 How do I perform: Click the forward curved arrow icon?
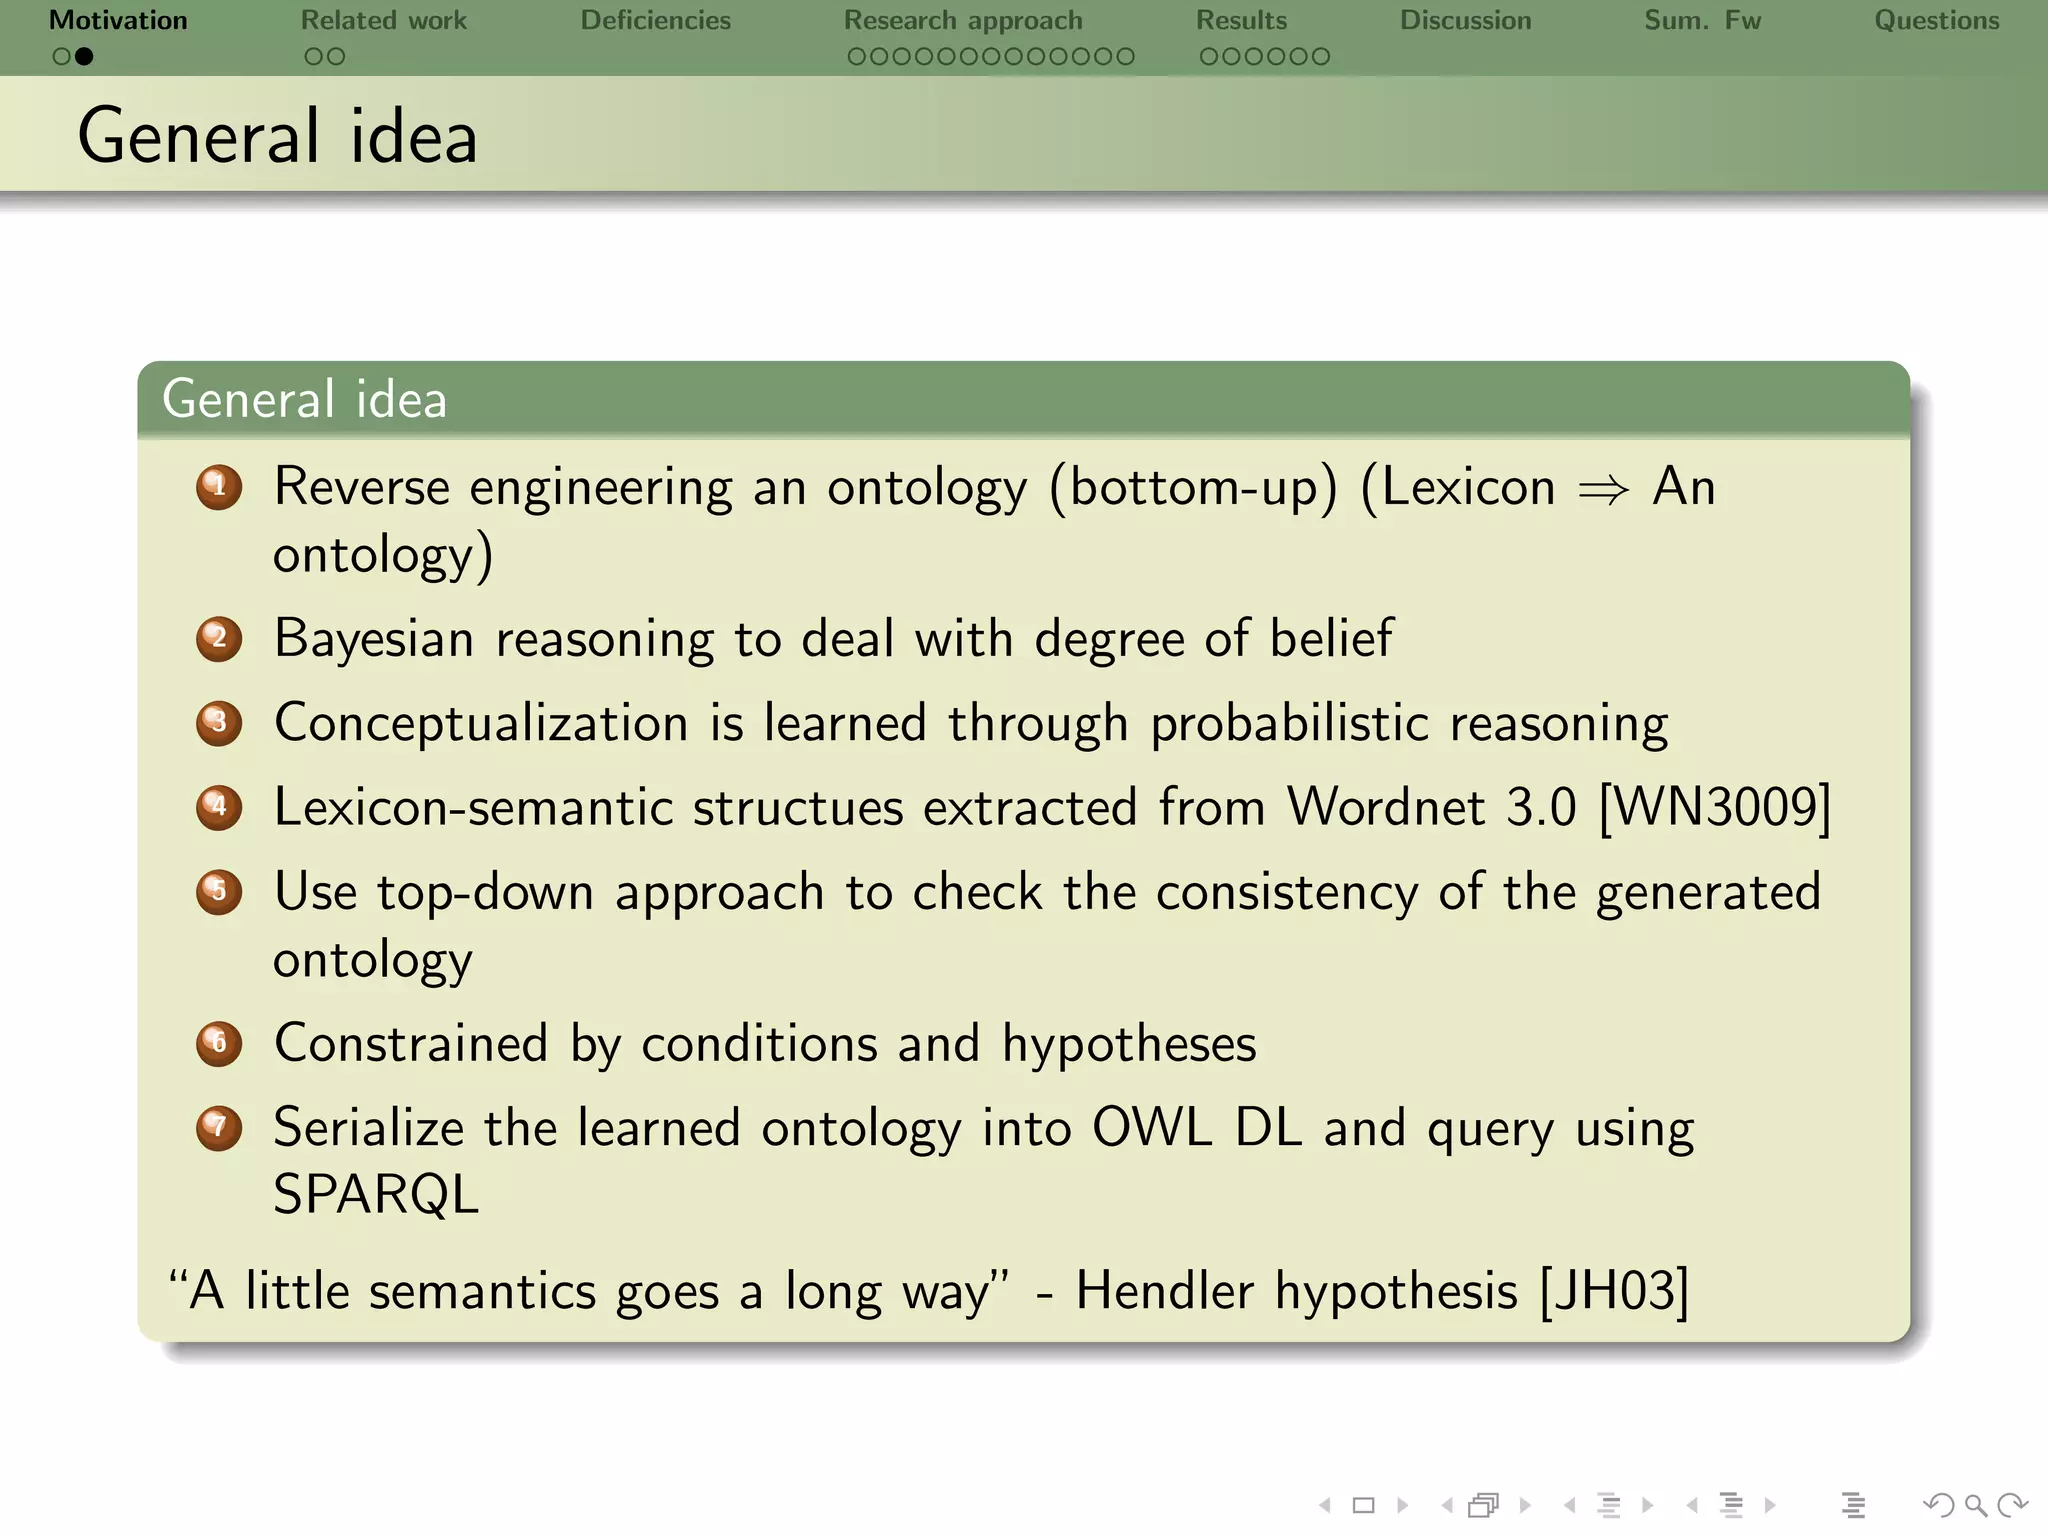pos(2011,1505)
